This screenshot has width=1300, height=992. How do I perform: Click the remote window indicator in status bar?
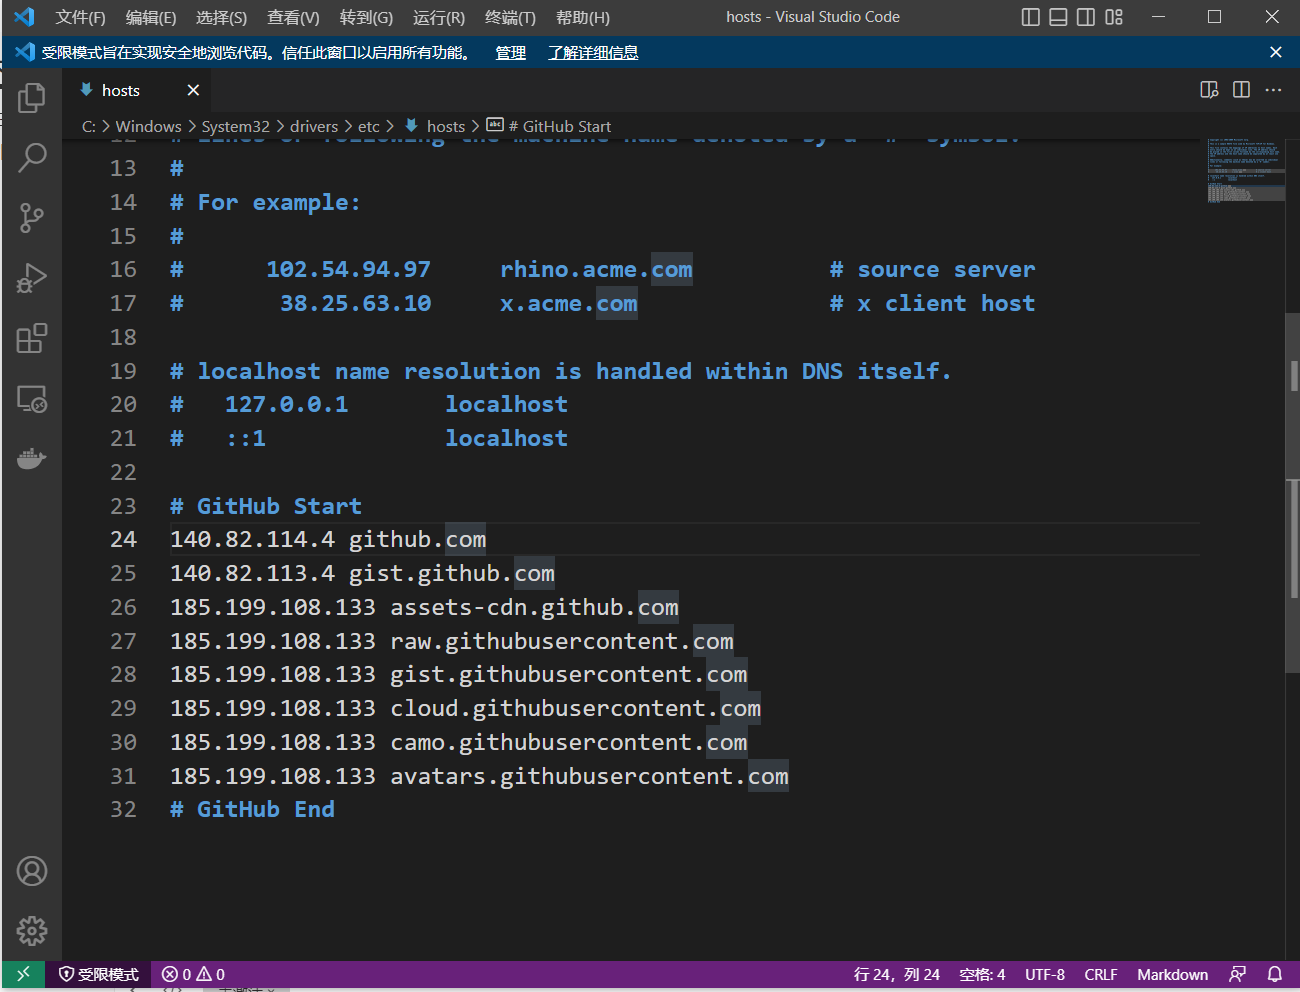[x=24, y=974]
